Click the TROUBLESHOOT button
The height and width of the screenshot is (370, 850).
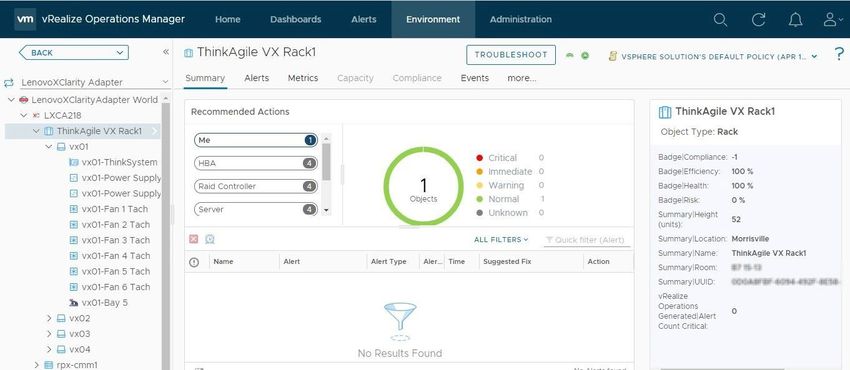click(x=511, y=55)
